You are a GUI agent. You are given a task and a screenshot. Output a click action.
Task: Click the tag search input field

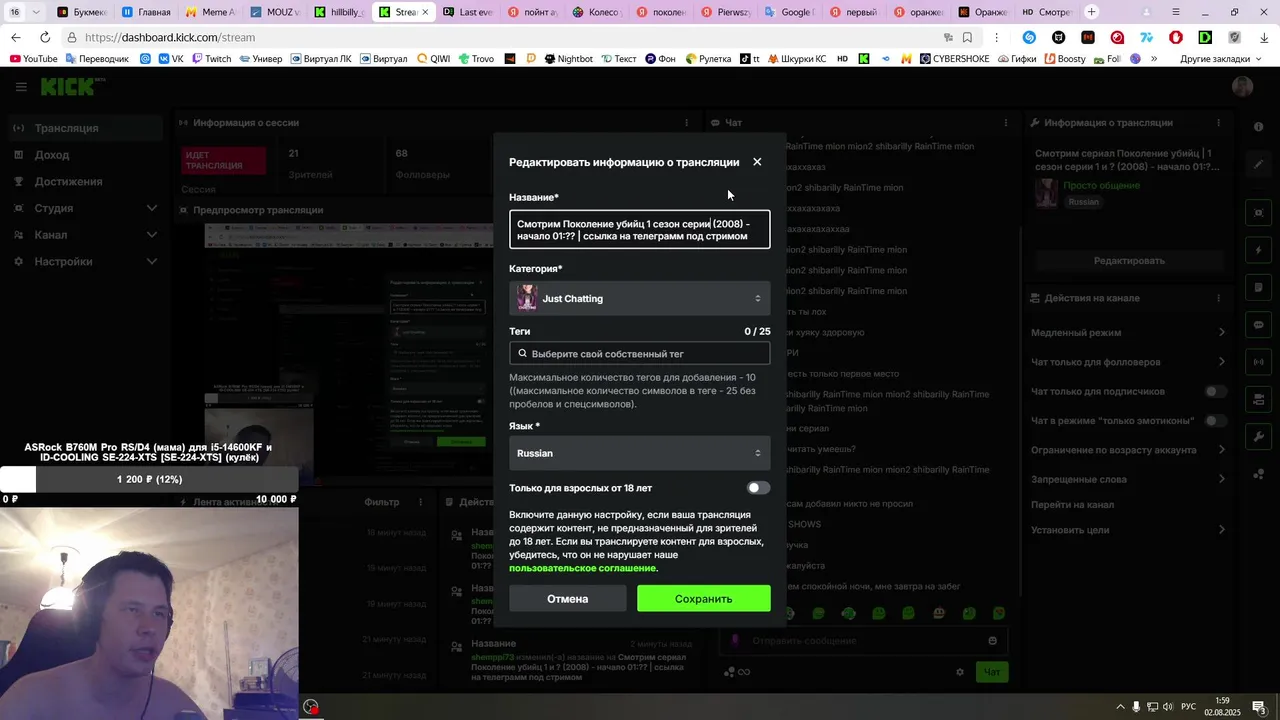(640, 354)
